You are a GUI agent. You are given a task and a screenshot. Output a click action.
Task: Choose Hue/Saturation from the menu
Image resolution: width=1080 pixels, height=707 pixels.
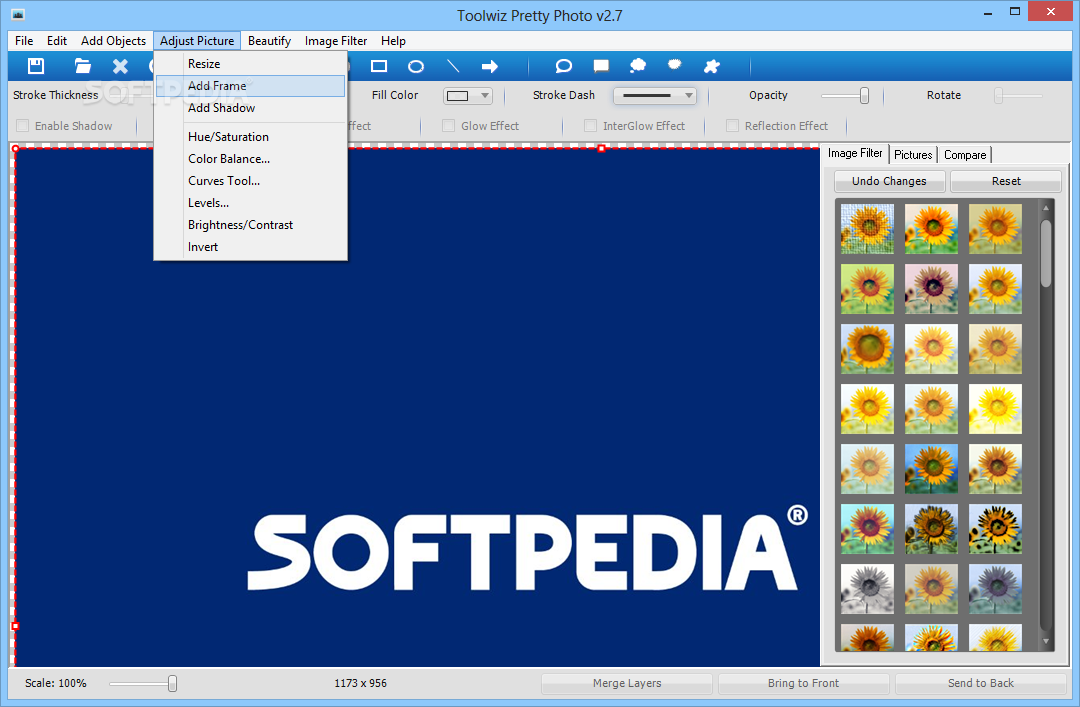click(x=251, y=136)
